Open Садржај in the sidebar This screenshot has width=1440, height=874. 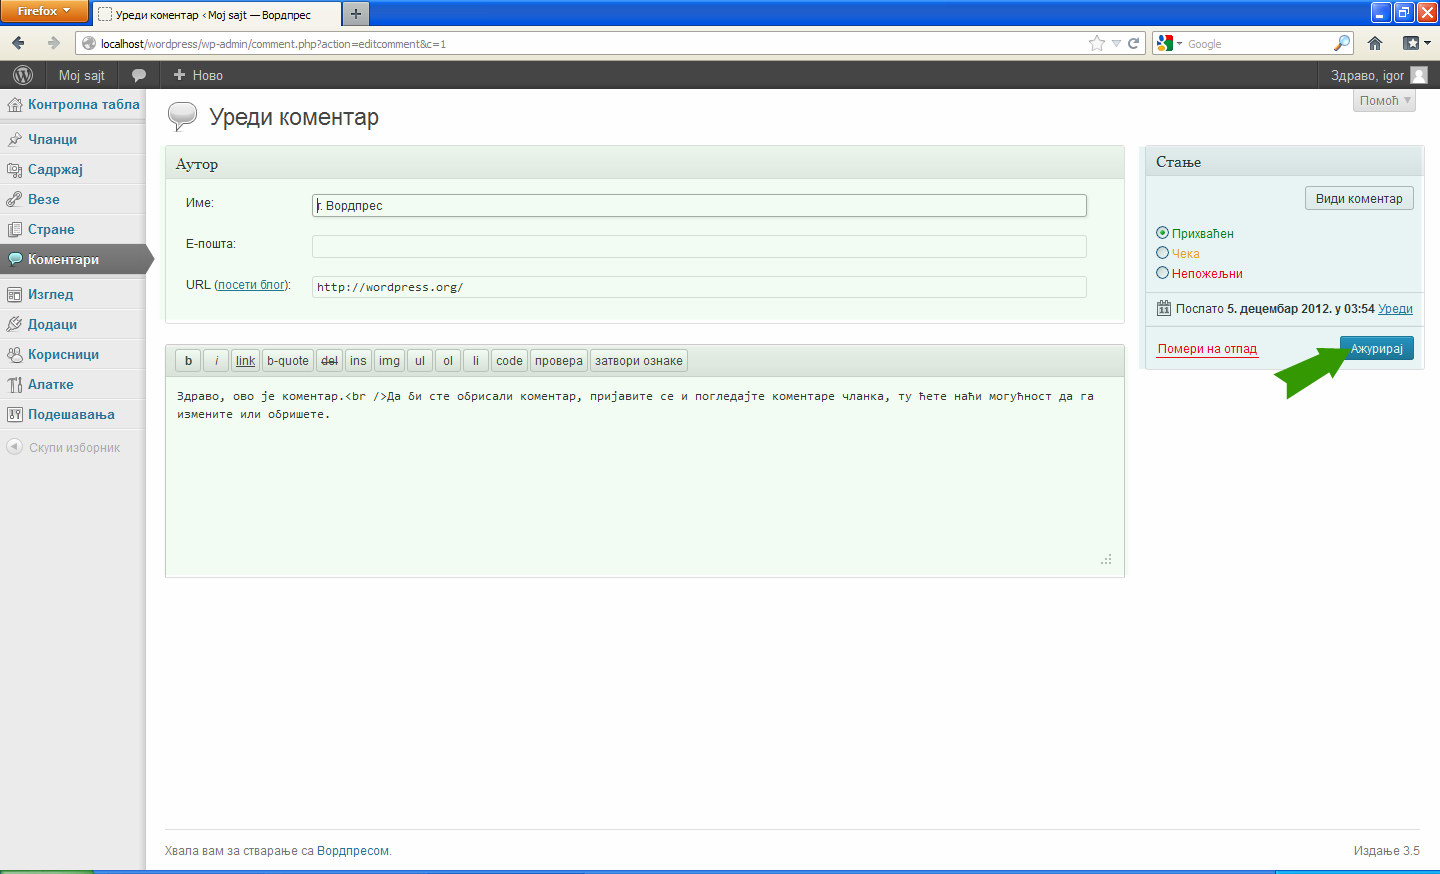(55, 170)
